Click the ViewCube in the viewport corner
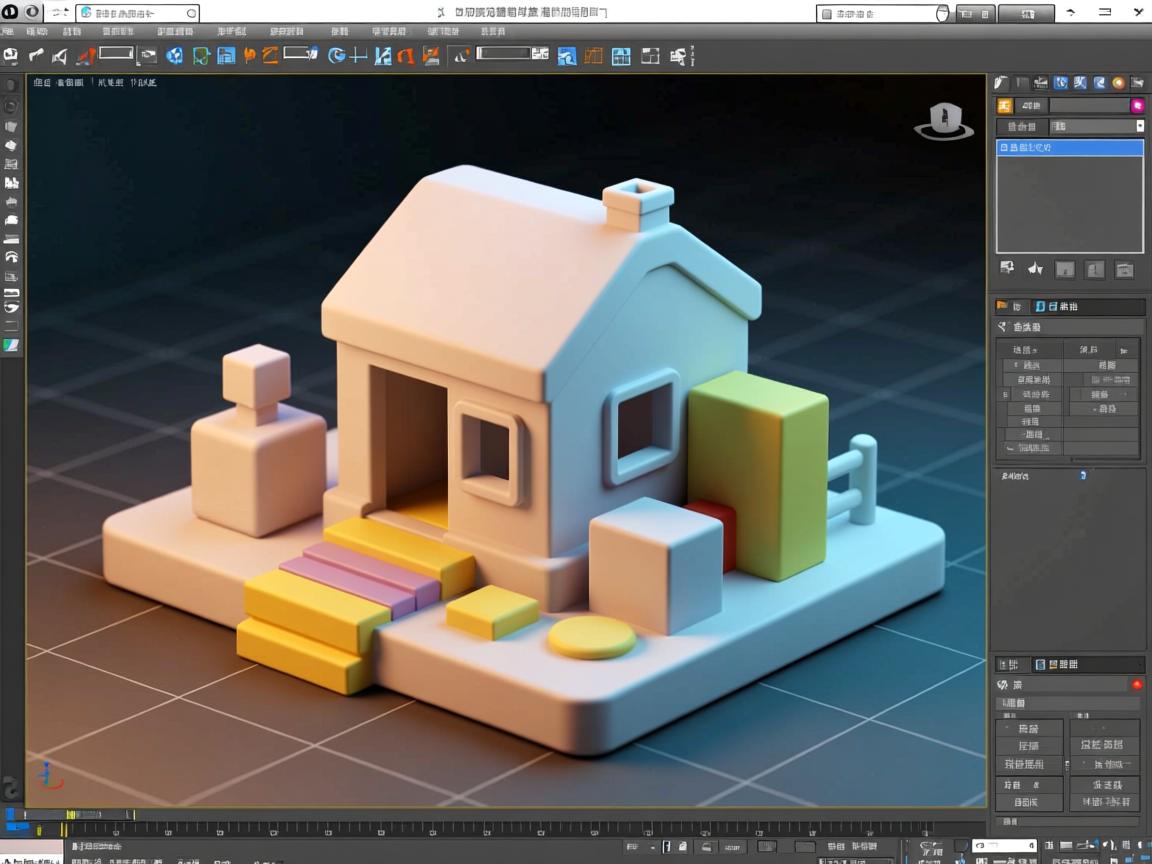This screenshot has width=1152, height=864. click(943, 120)
